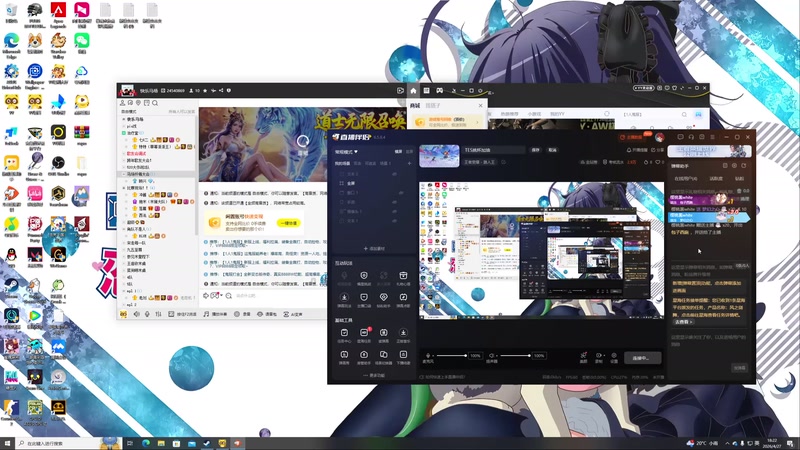Click the cancel button beside stream title
800x450 pixels.
(x=552, y=150)
